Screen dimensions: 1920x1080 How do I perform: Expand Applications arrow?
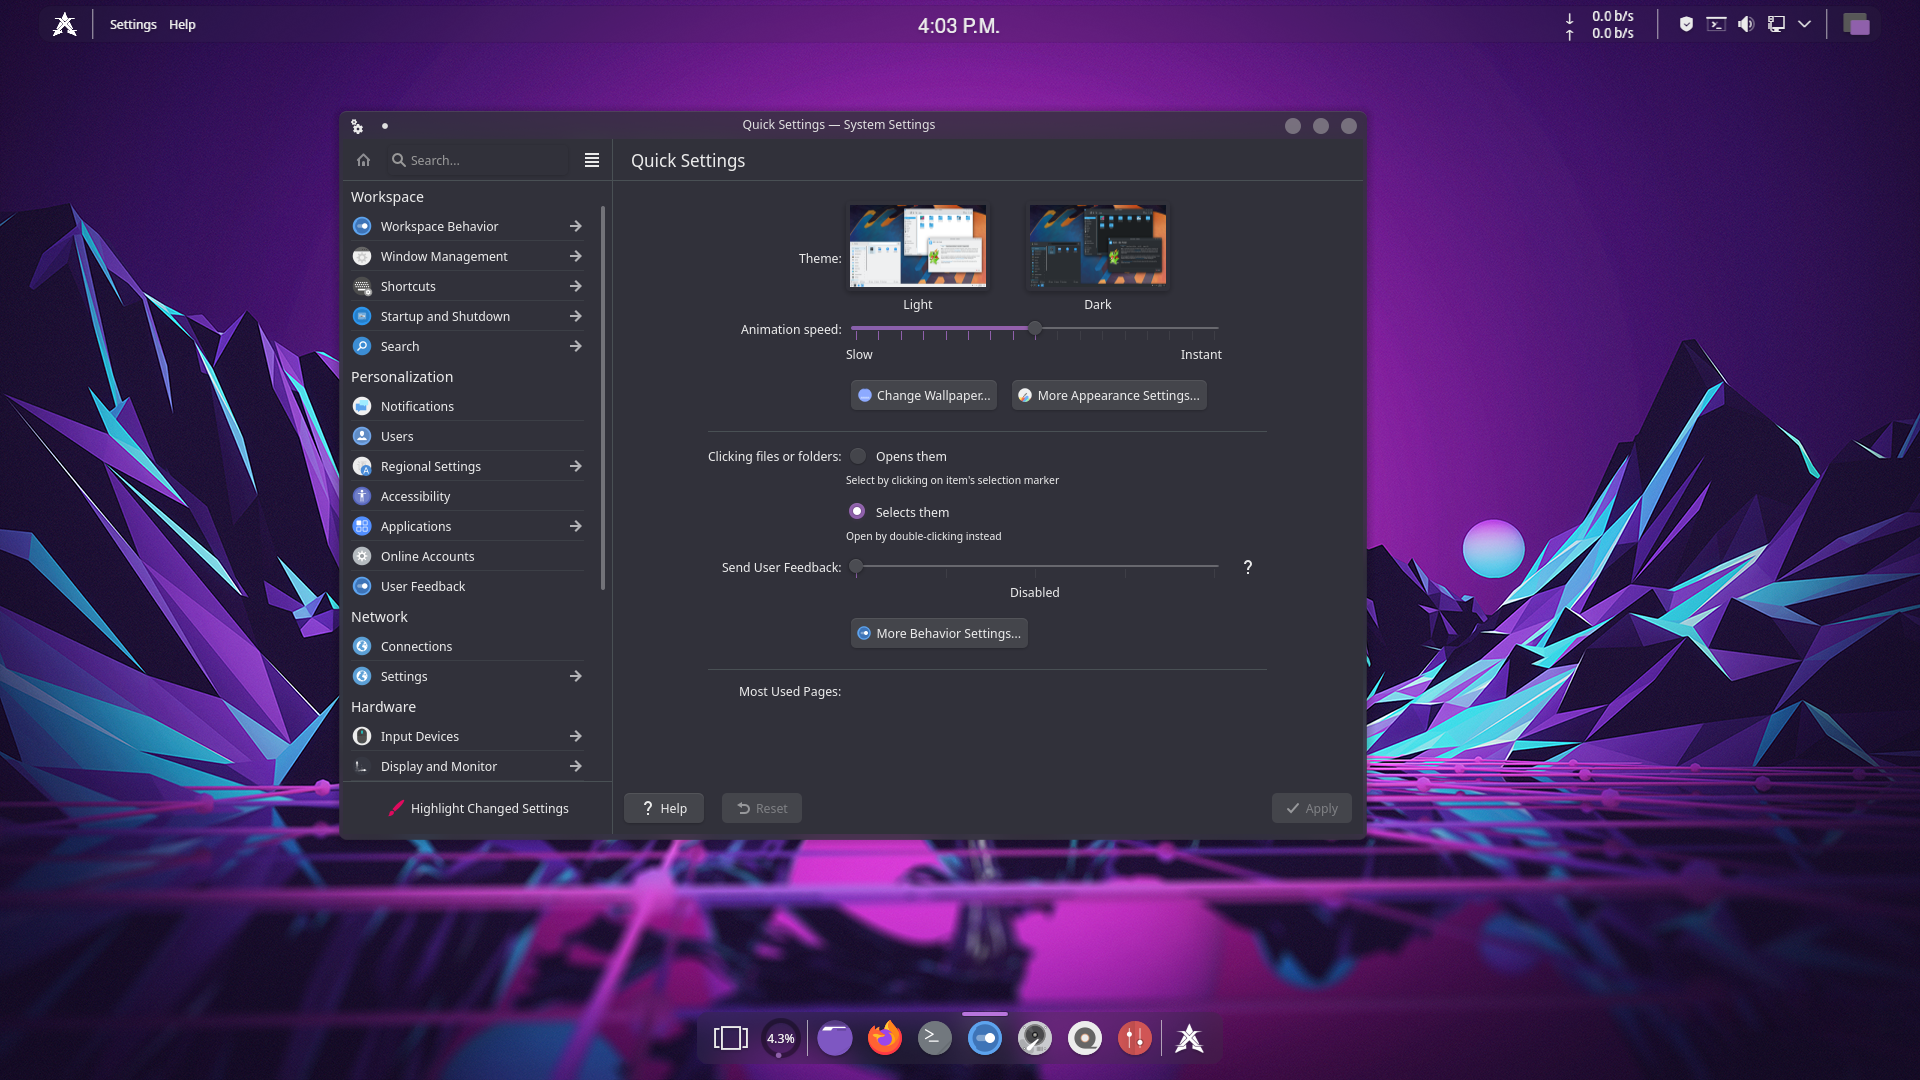point(576,526)
